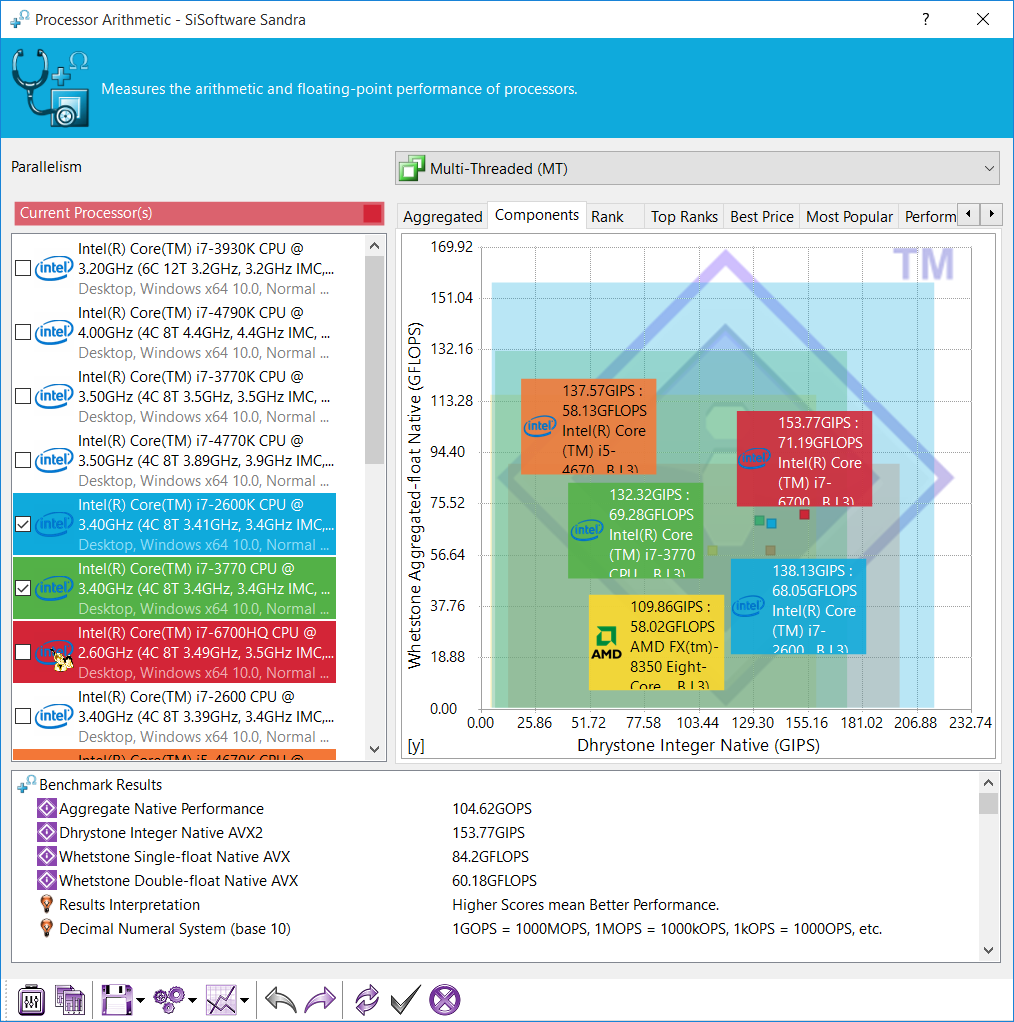Click the Dhrystone Integer Native AVX2 diamond icon
The height and width of the screenshot is (1022, 1014).
pos(46,832)
